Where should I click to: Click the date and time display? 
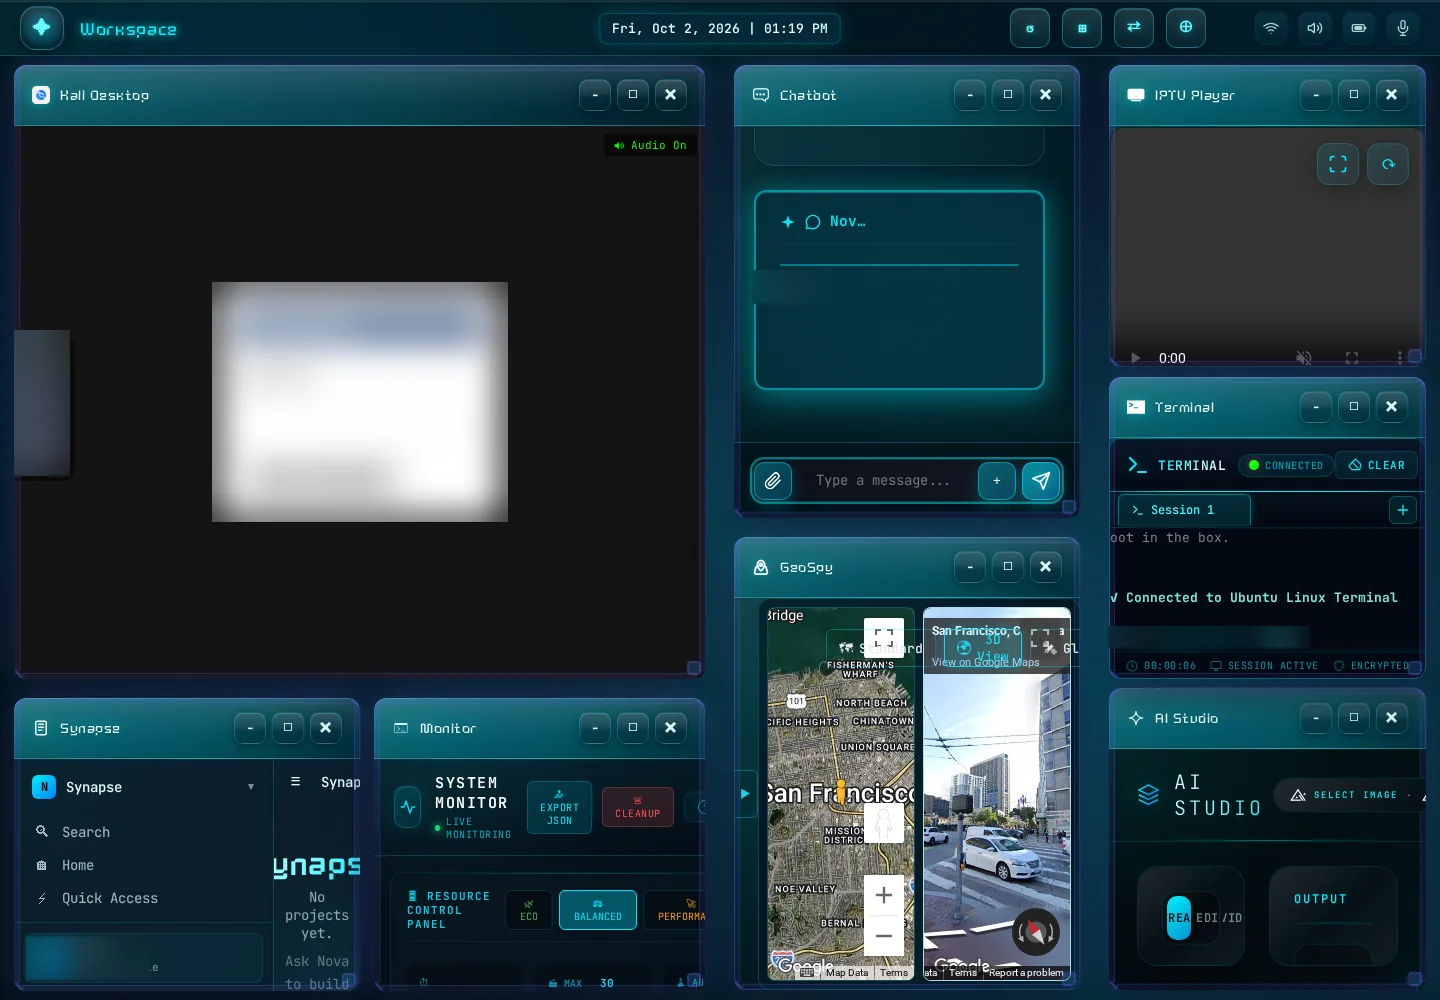720,28
